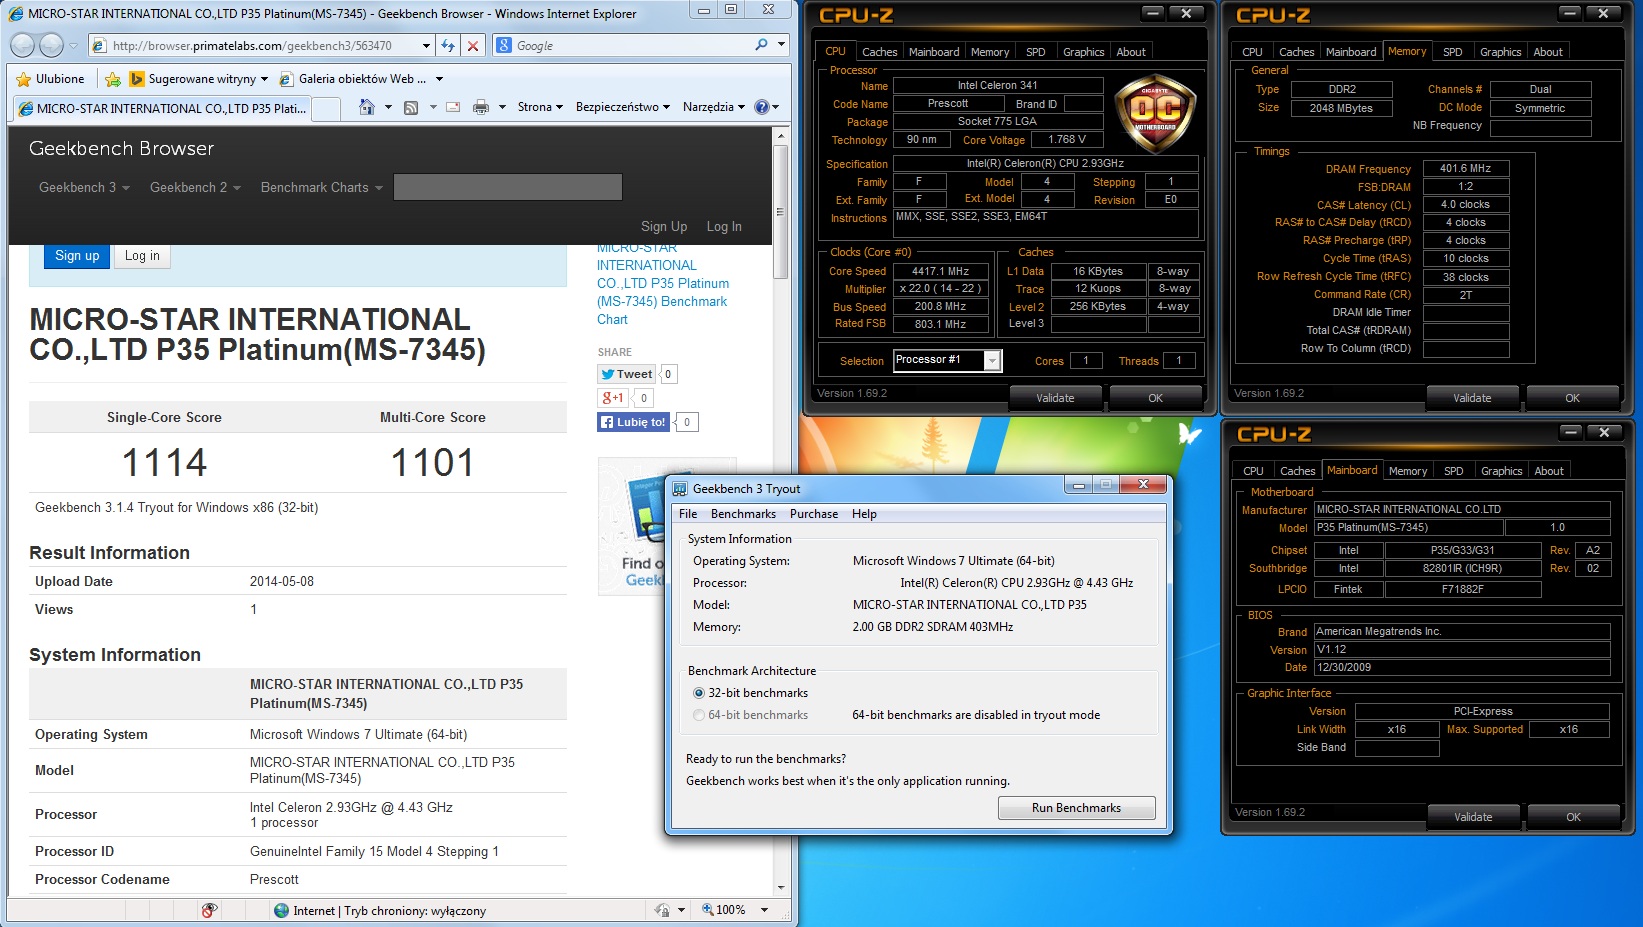Open the Home page icon

pos(366,107)
